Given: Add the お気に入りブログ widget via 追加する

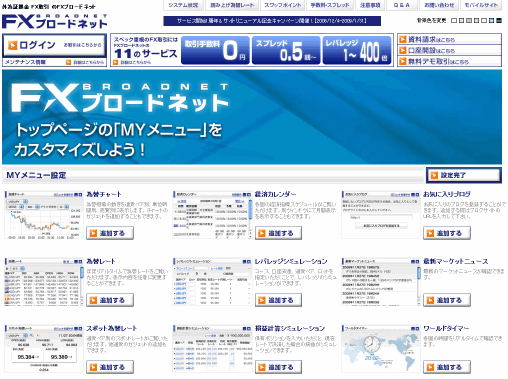Looking at the screenshot, I should [x=447, y=233].
